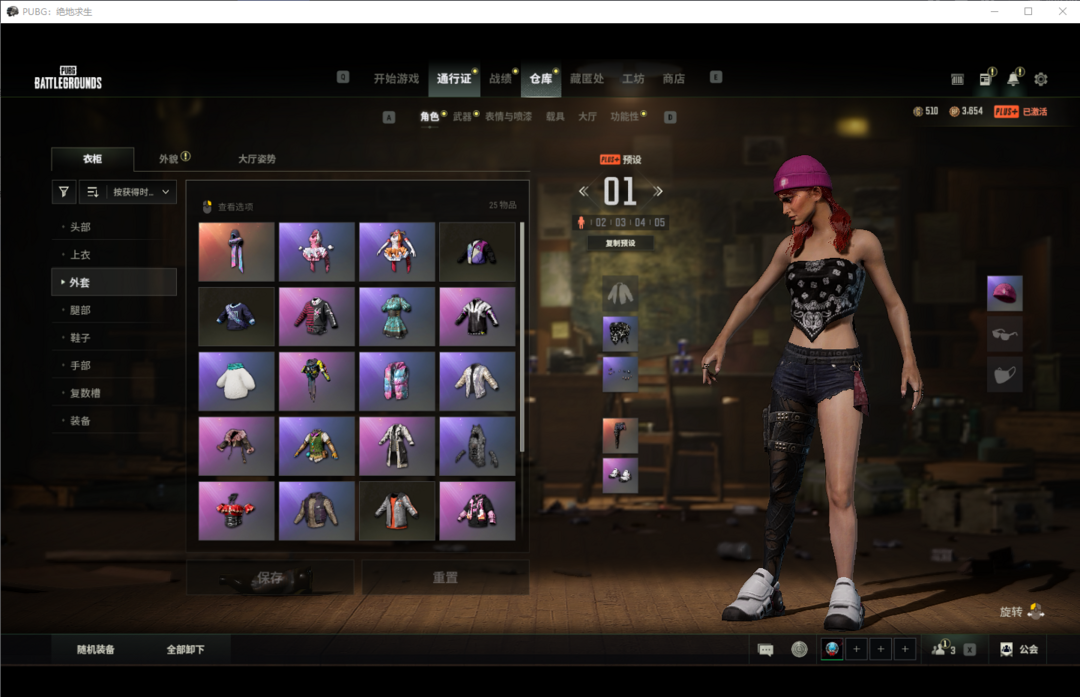1080x697 pixels.
Task: Click the 复制预设 button
Action: pos(620,243)
